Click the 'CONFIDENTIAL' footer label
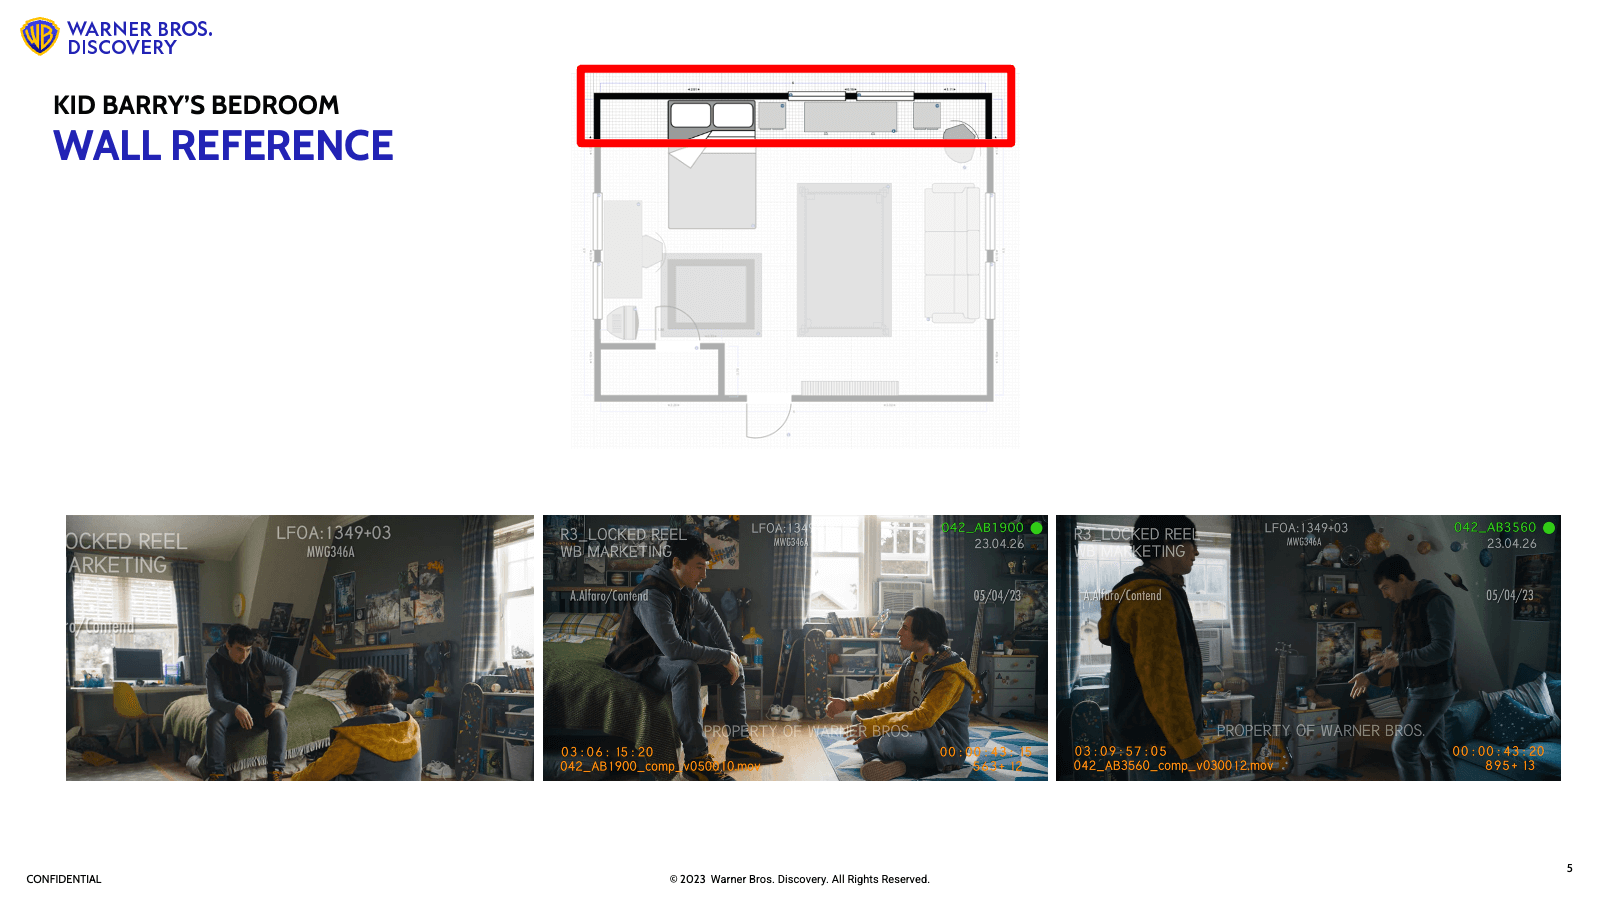 pos(64,880)
